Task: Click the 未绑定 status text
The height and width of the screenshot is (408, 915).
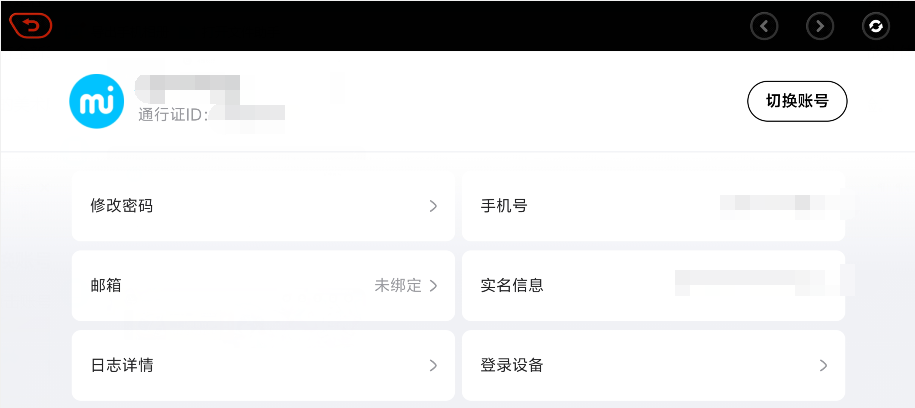Action: 398,285
